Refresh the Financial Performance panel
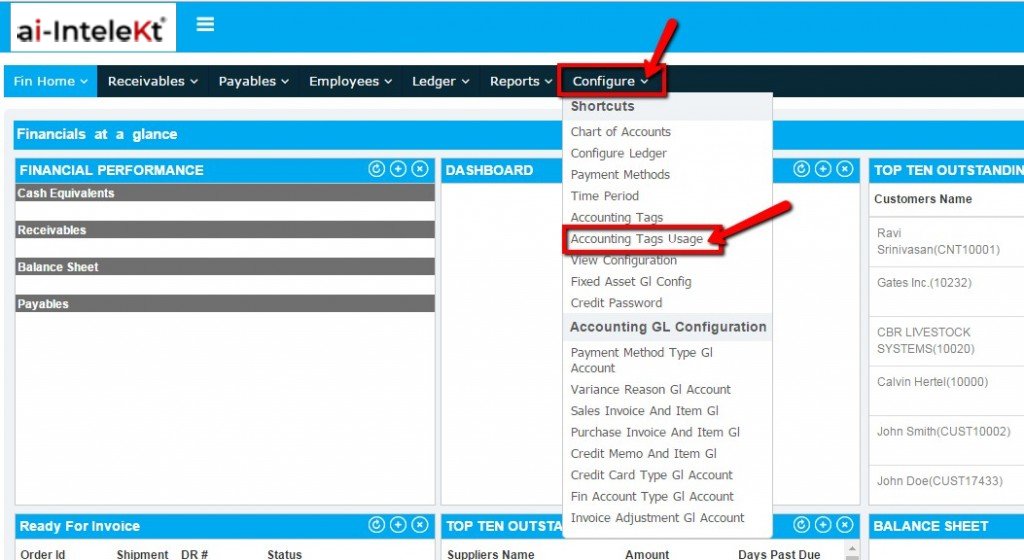Screen dimensions: 1024x560 (x=376, y=169)
